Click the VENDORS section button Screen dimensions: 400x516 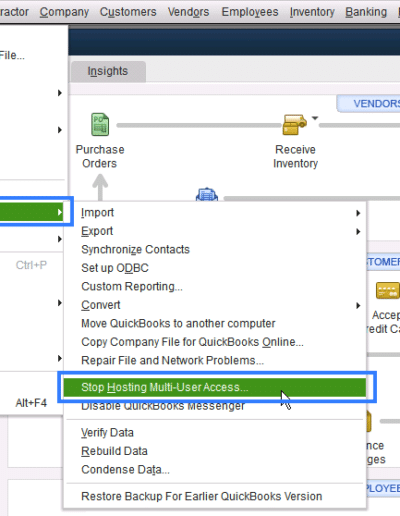[x=369, y=104]
